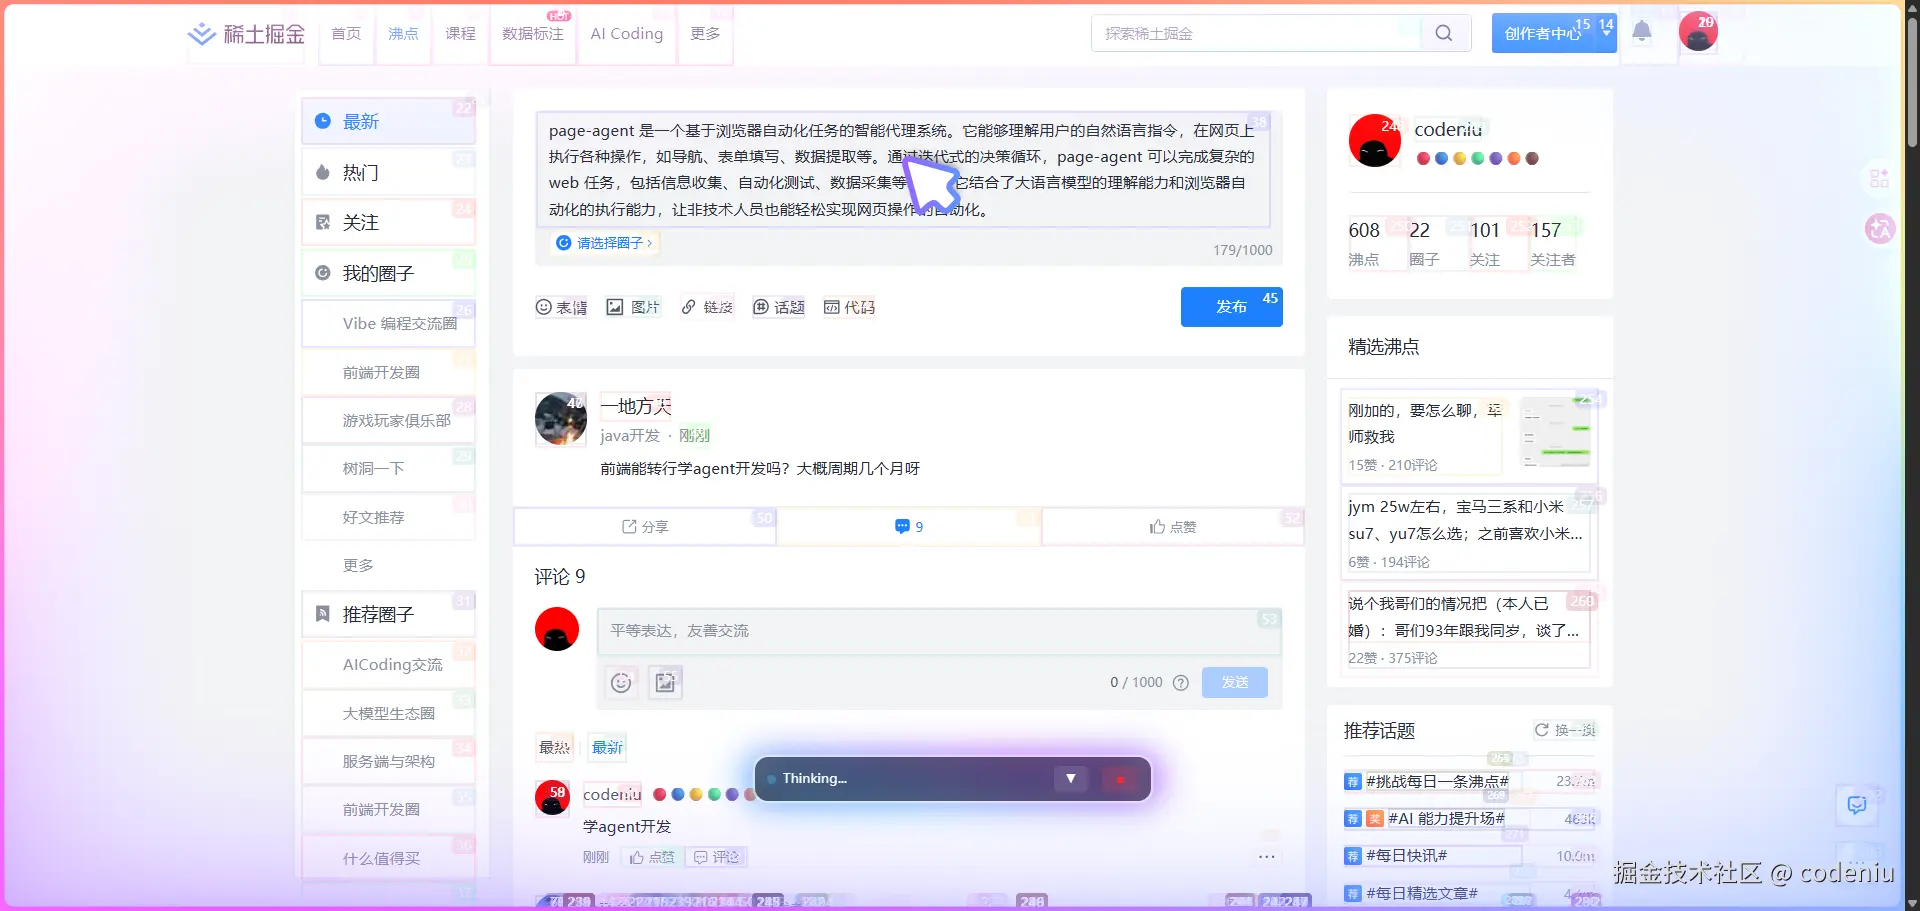This screenshot has width=1920, height=911.
Task: Click the search magnifier icon
Action: point(1444,32)
